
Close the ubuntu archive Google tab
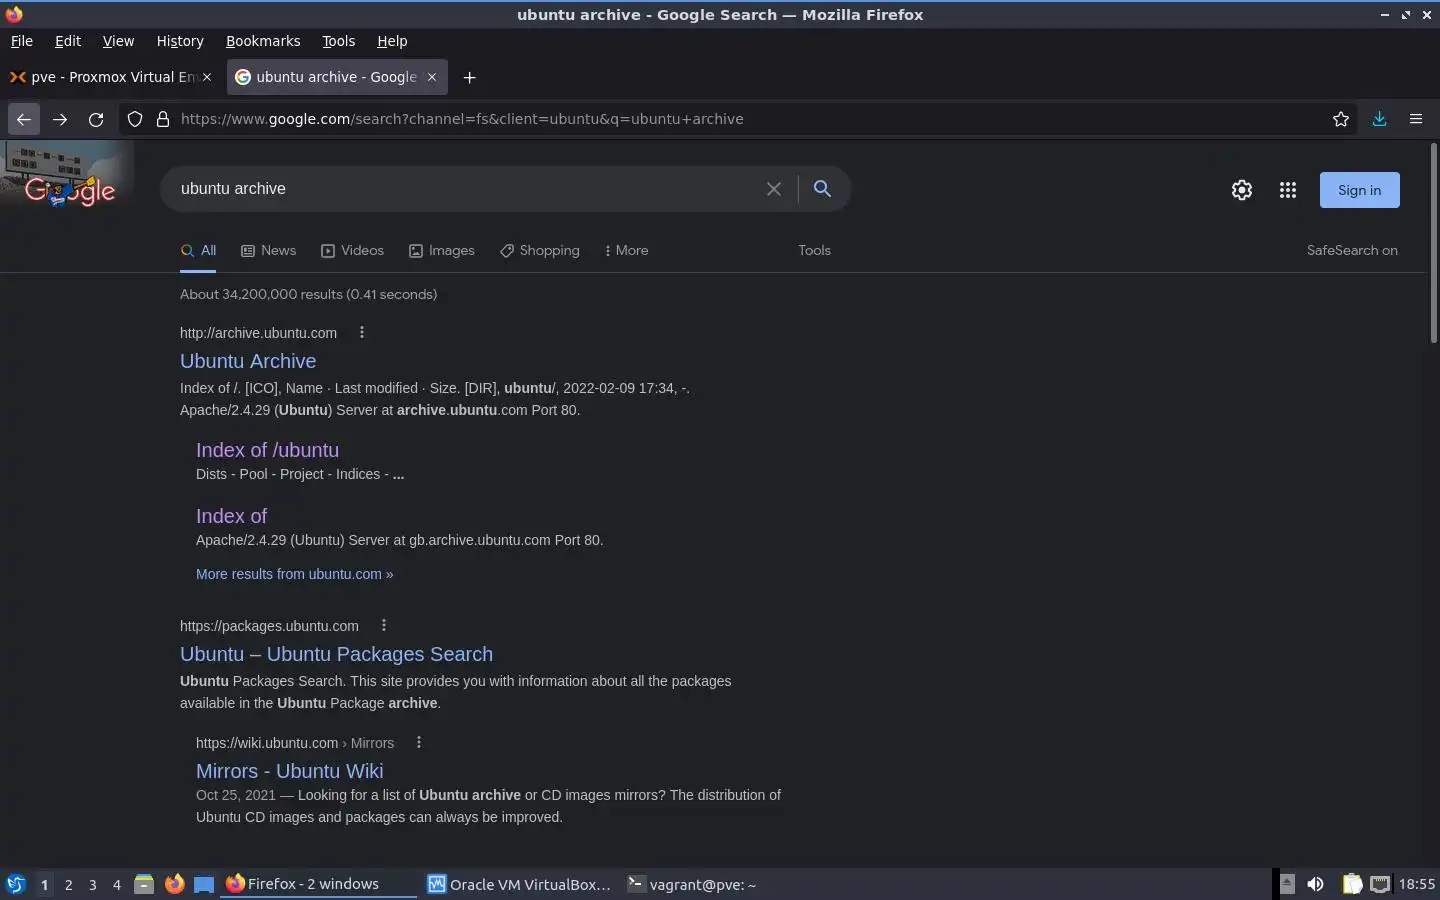(x=432, y=77)
